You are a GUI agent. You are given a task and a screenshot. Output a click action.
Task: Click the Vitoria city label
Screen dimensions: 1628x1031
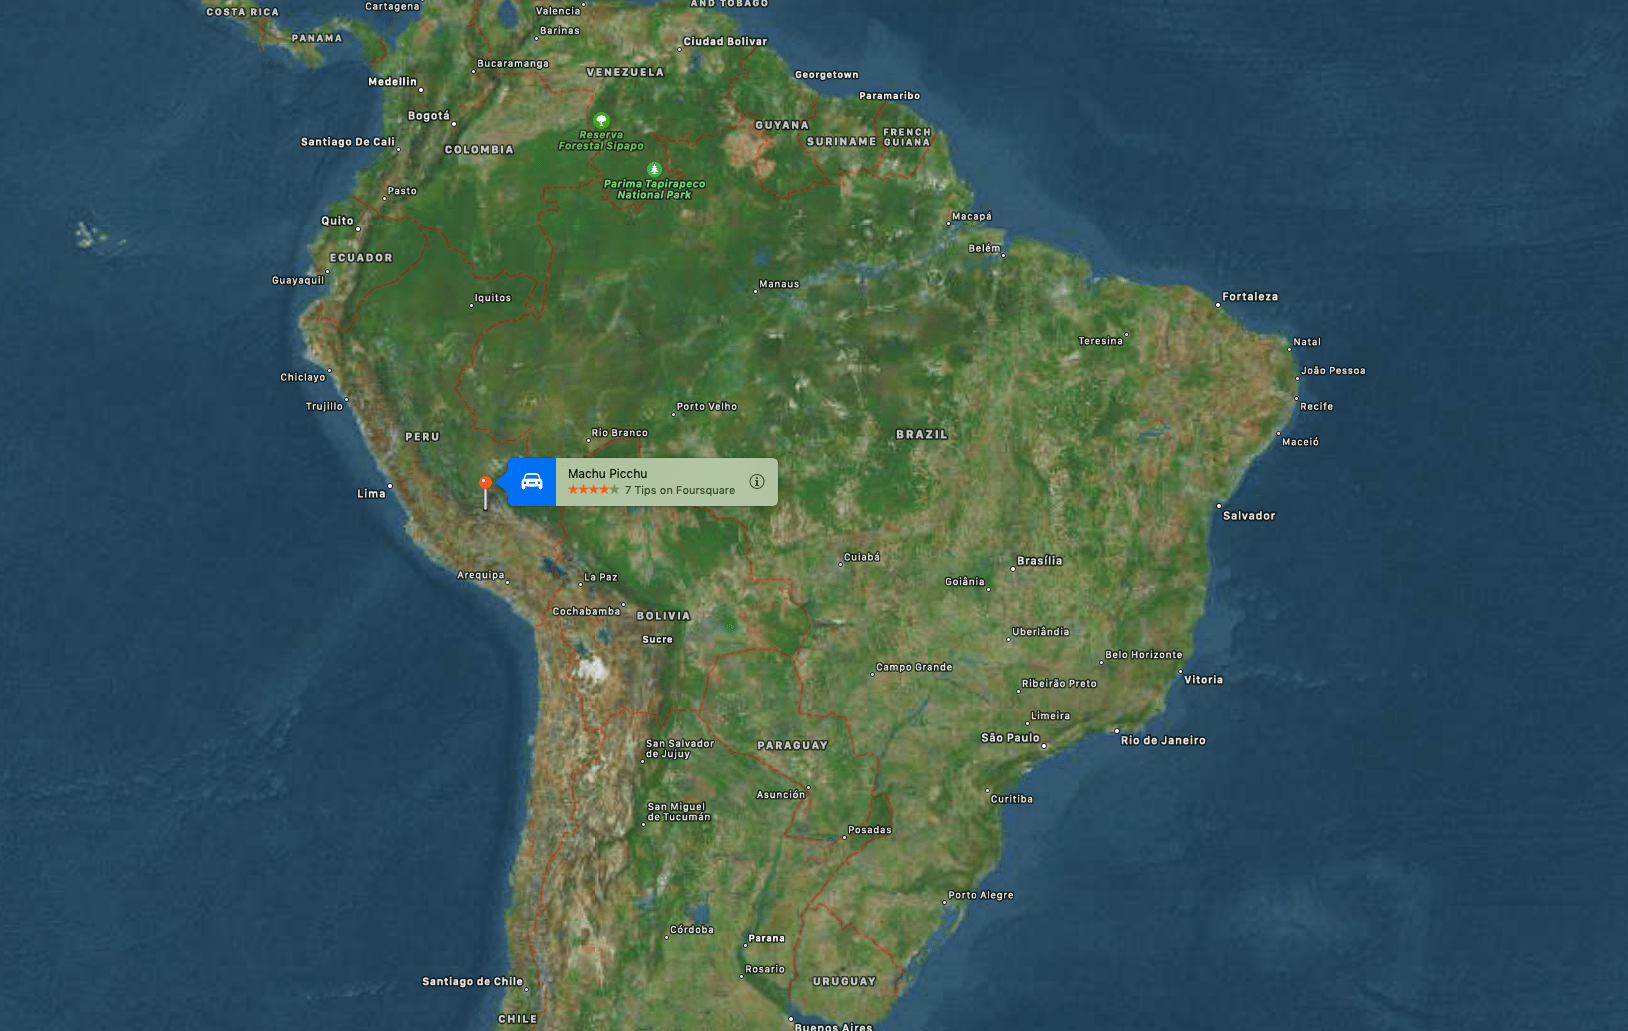[x=1204, y=680]
